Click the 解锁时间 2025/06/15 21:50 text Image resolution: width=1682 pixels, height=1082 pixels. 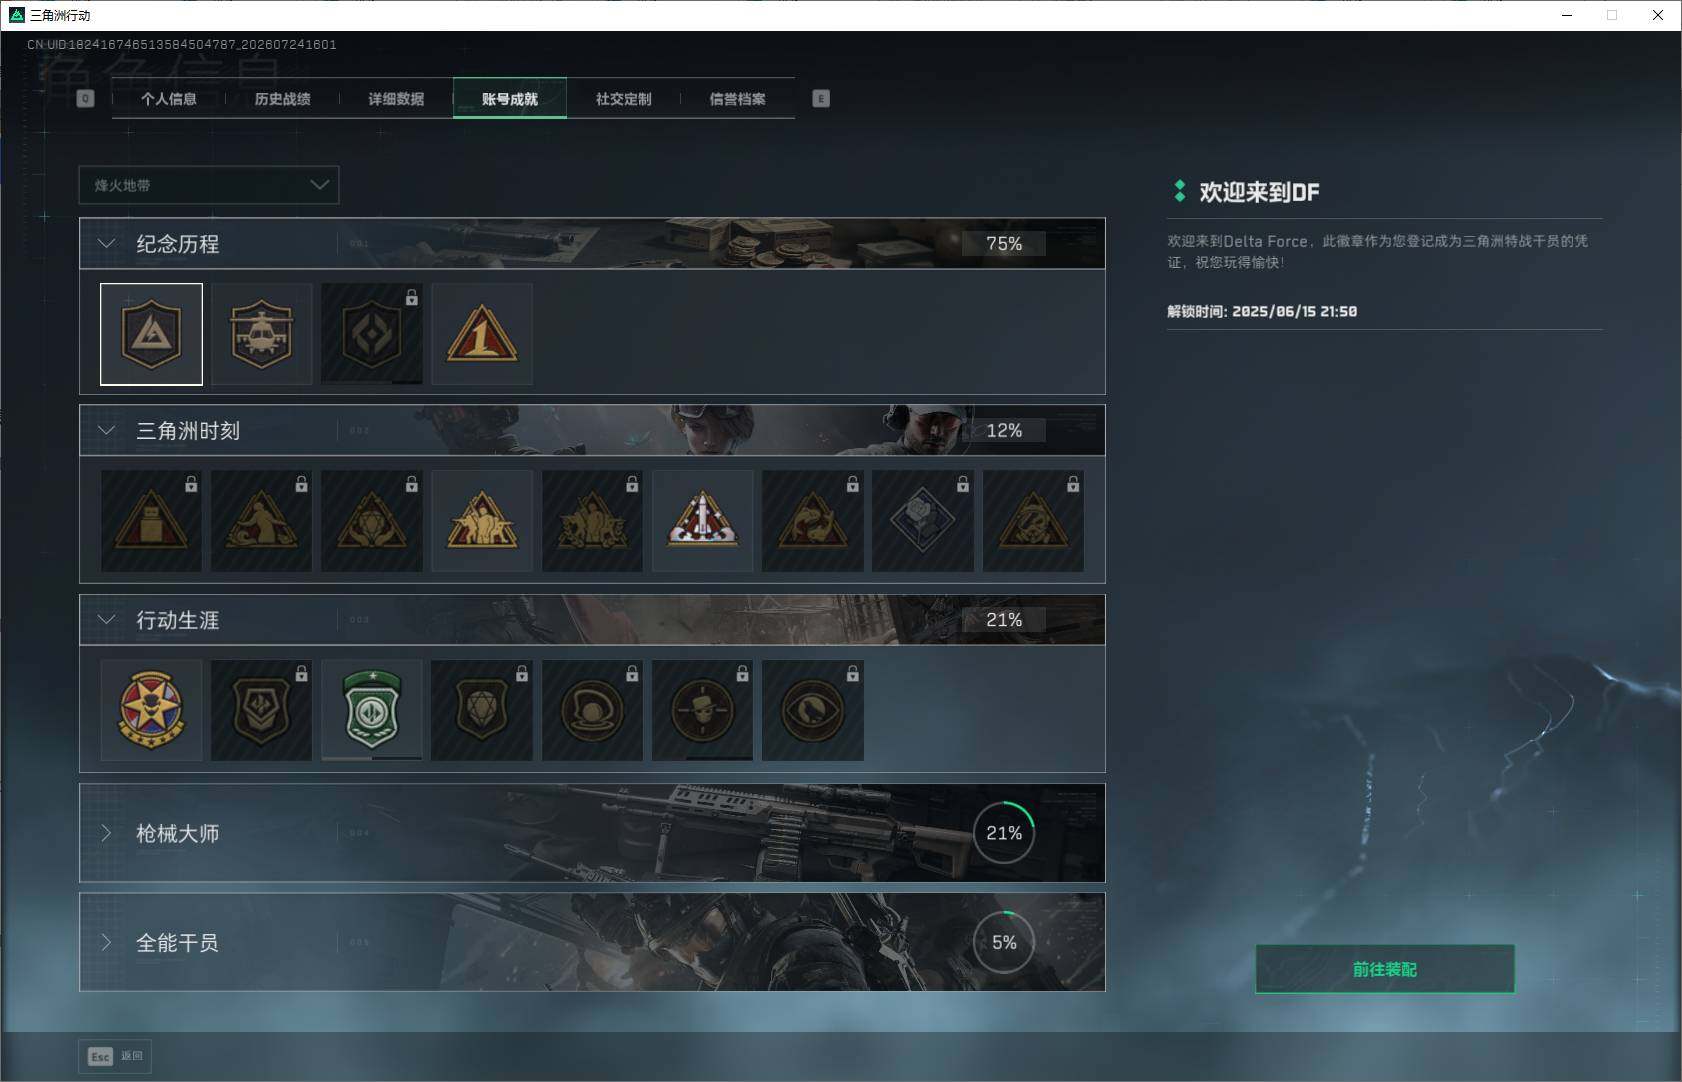[1262, 311]
